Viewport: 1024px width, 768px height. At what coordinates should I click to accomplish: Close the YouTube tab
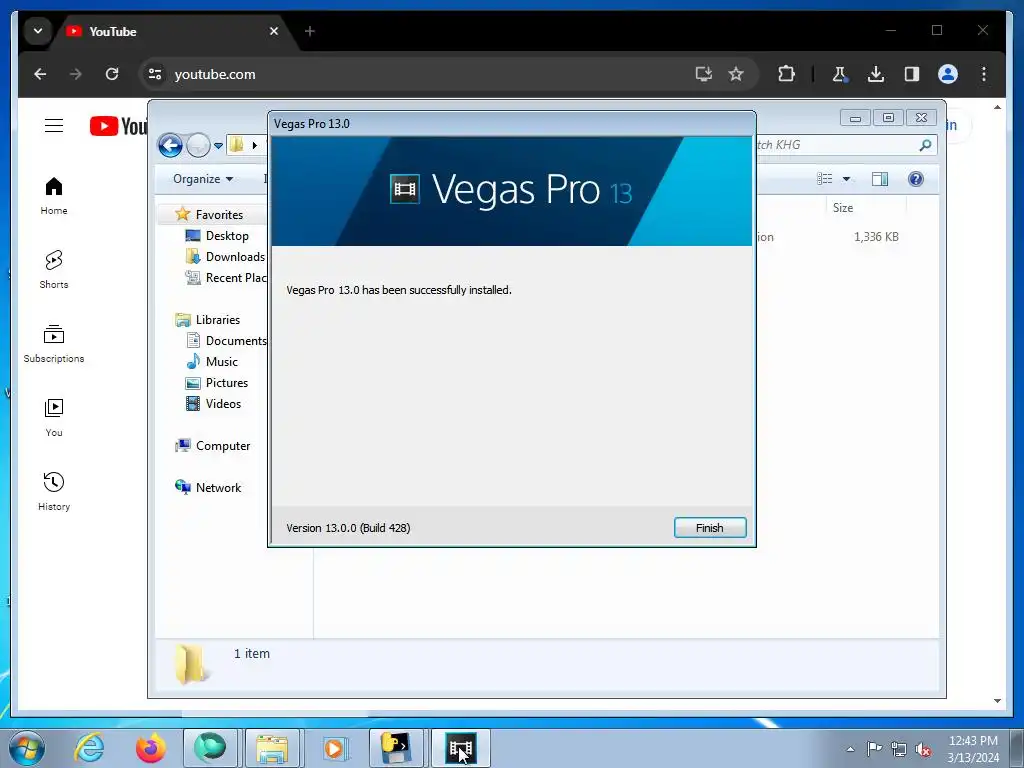[274, 31]
